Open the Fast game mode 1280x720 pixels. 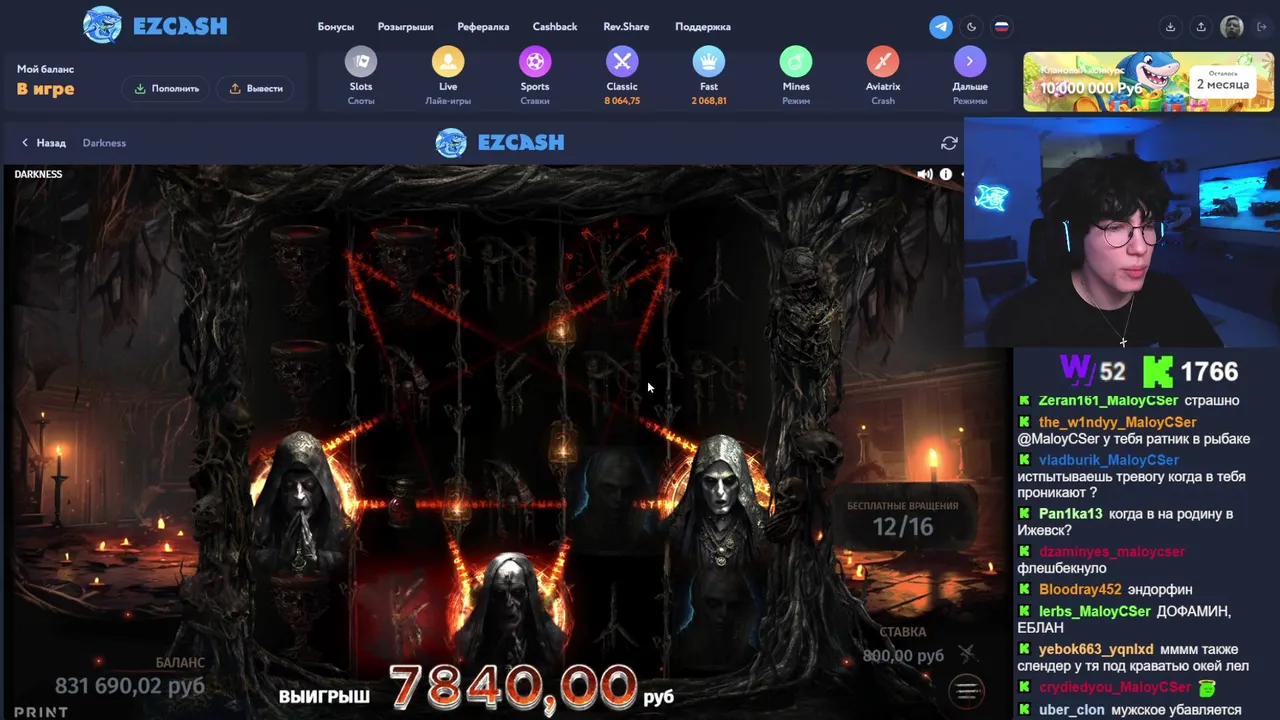point(709,62)
